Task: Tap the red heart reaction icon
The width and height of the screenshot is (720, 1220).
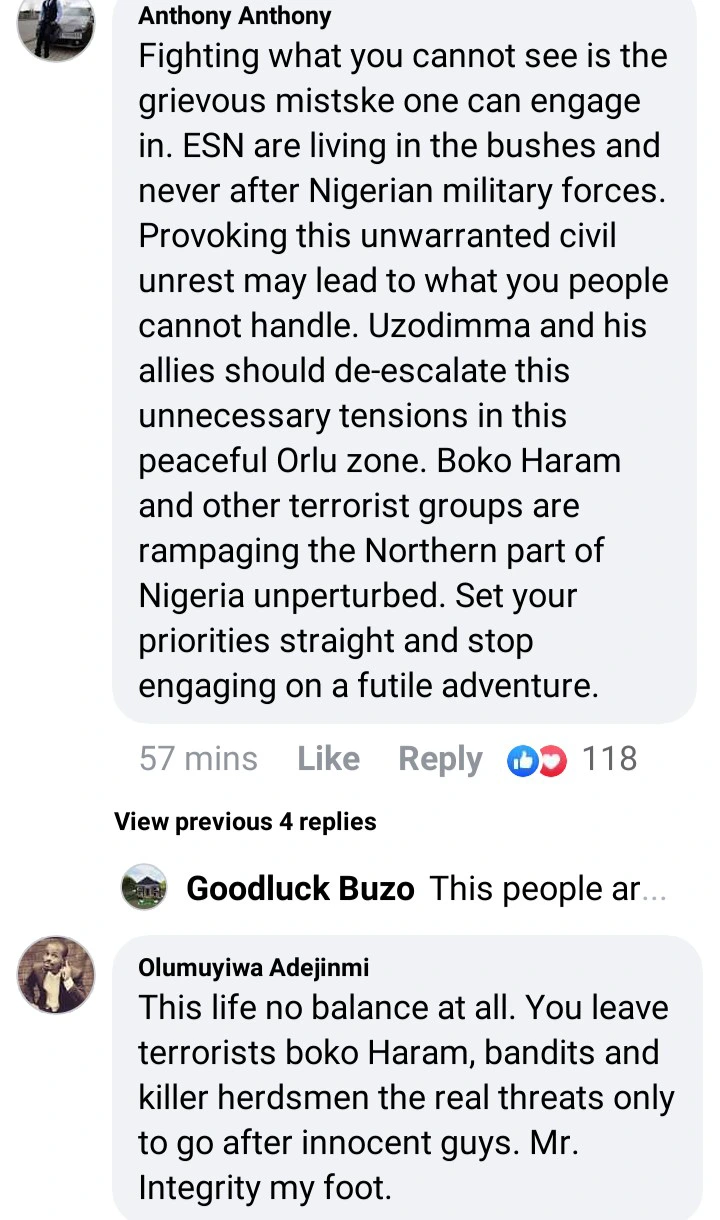Action: (552, 761)
